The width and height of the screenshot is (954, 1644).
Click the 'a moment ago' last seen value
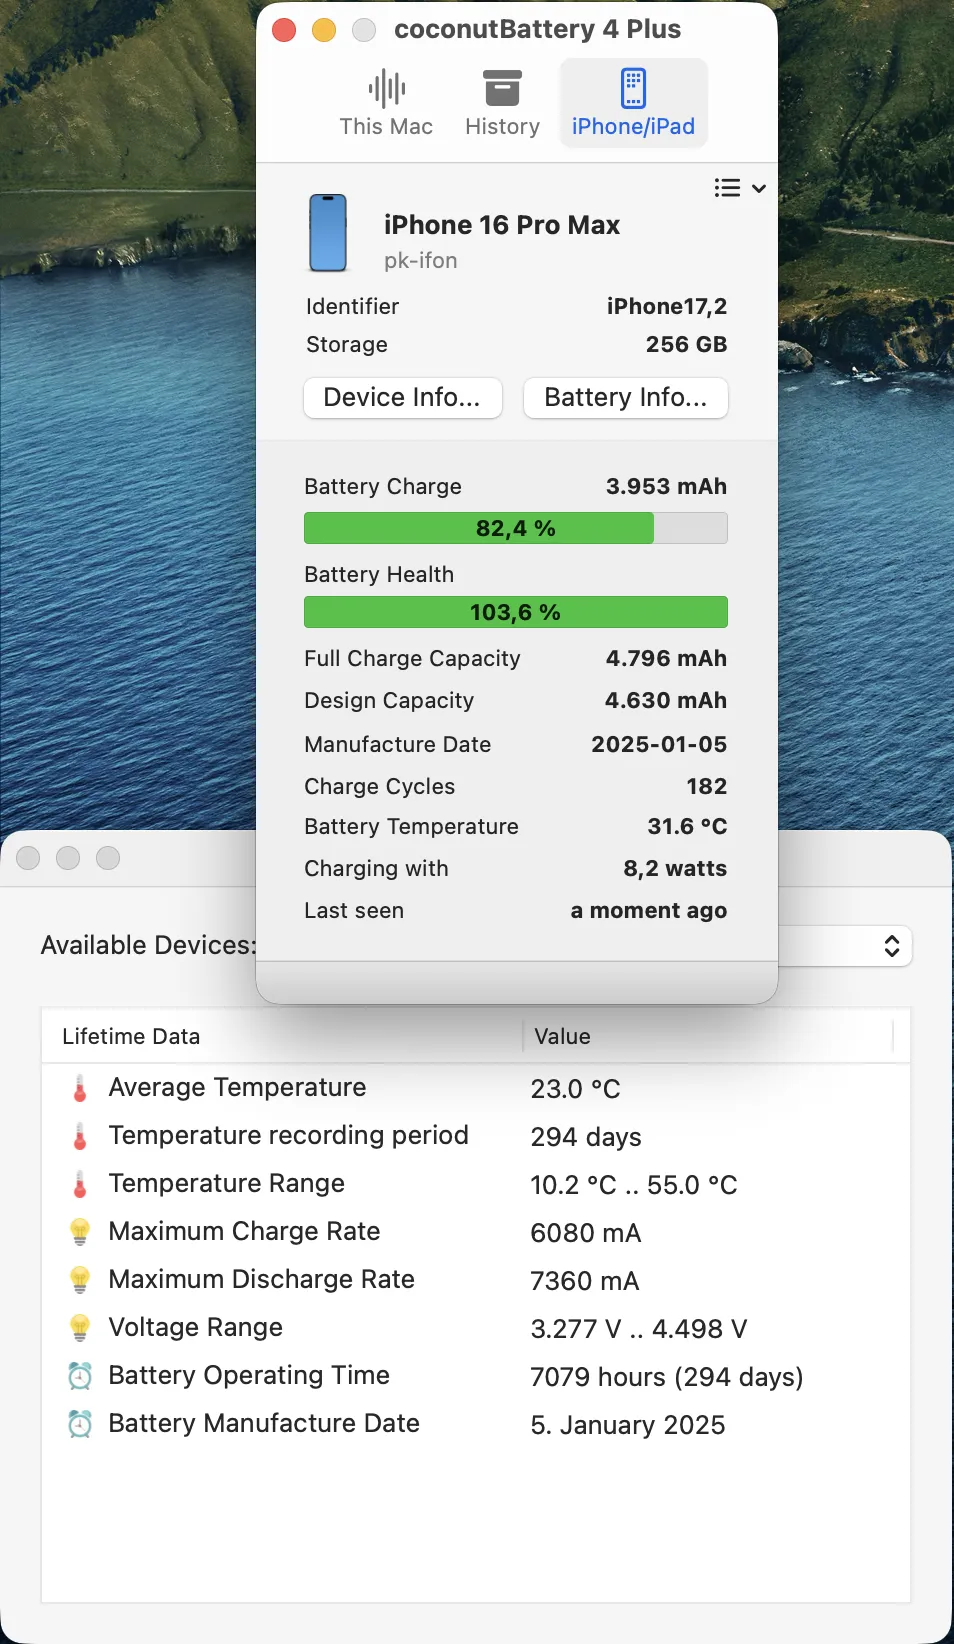coord(649,910)
